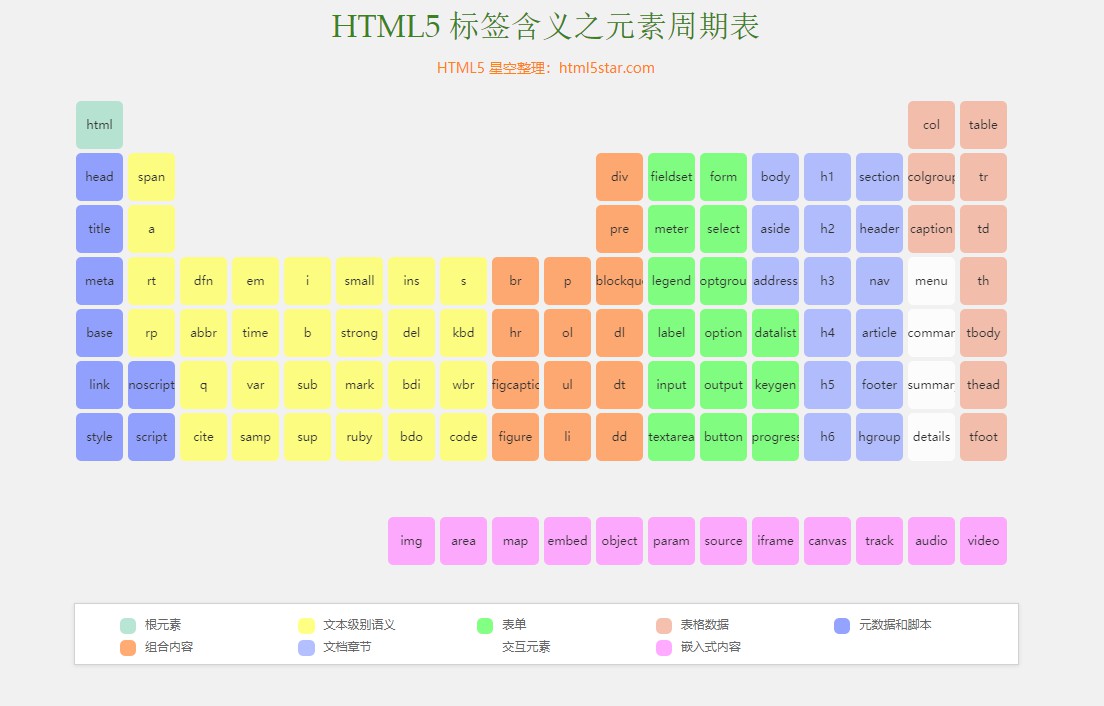
Task: Click the caption tile
Action: click(932, 229)
